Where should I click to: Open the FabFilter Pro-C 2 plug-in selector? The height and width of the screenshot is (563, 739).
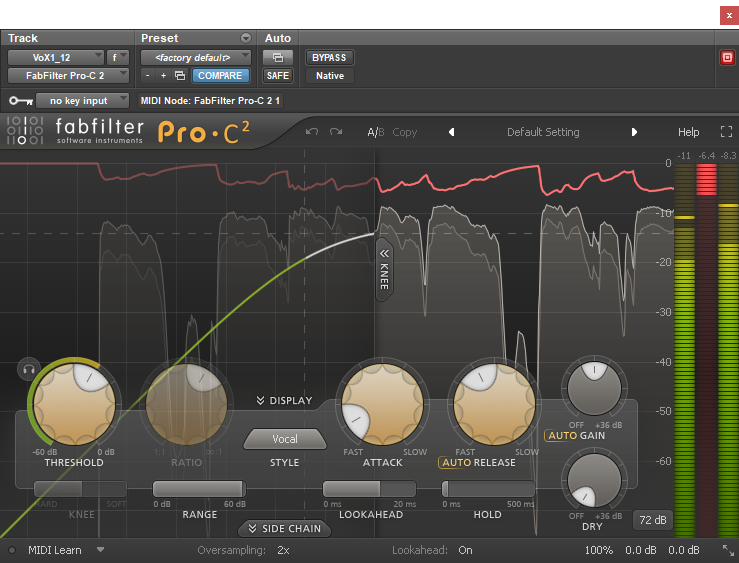tap(68, 75)
